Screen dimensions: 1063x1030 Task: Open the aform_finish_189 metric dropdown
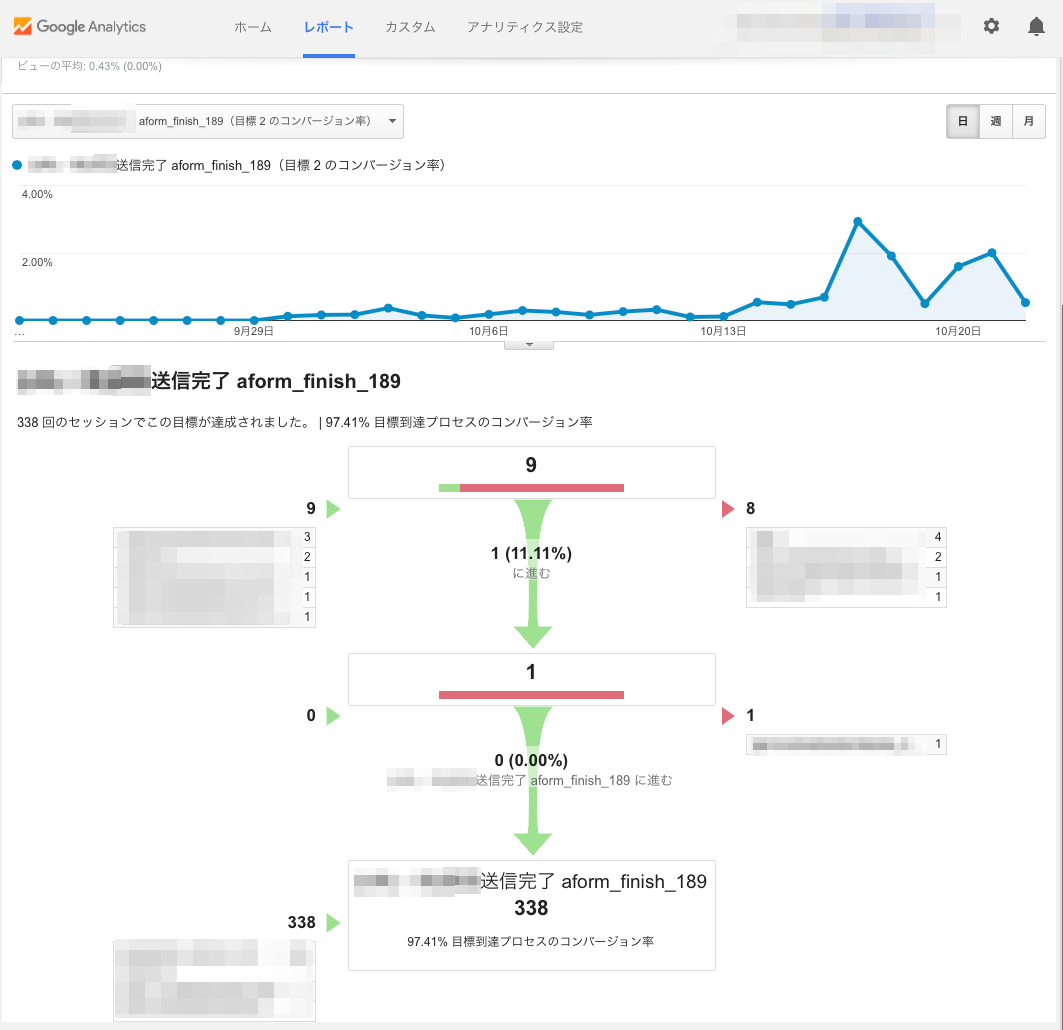click(208, 121)
